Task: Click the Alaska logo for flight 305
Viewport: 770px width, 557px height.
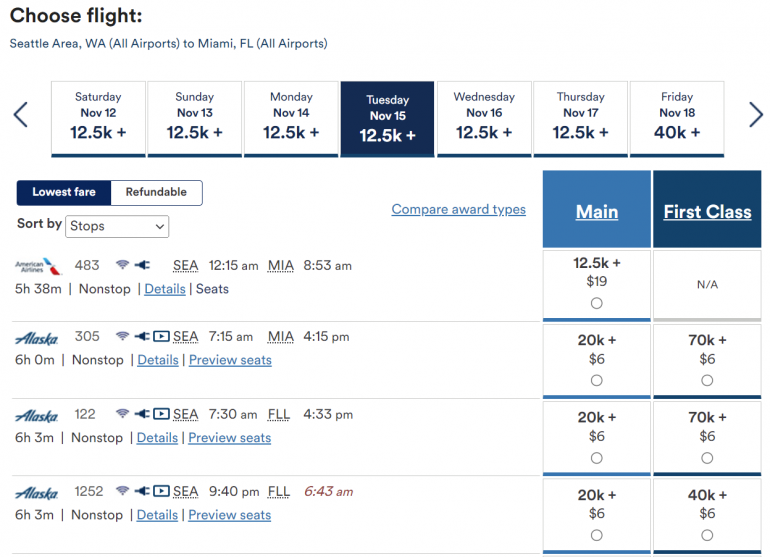Action: pos(37,338)
